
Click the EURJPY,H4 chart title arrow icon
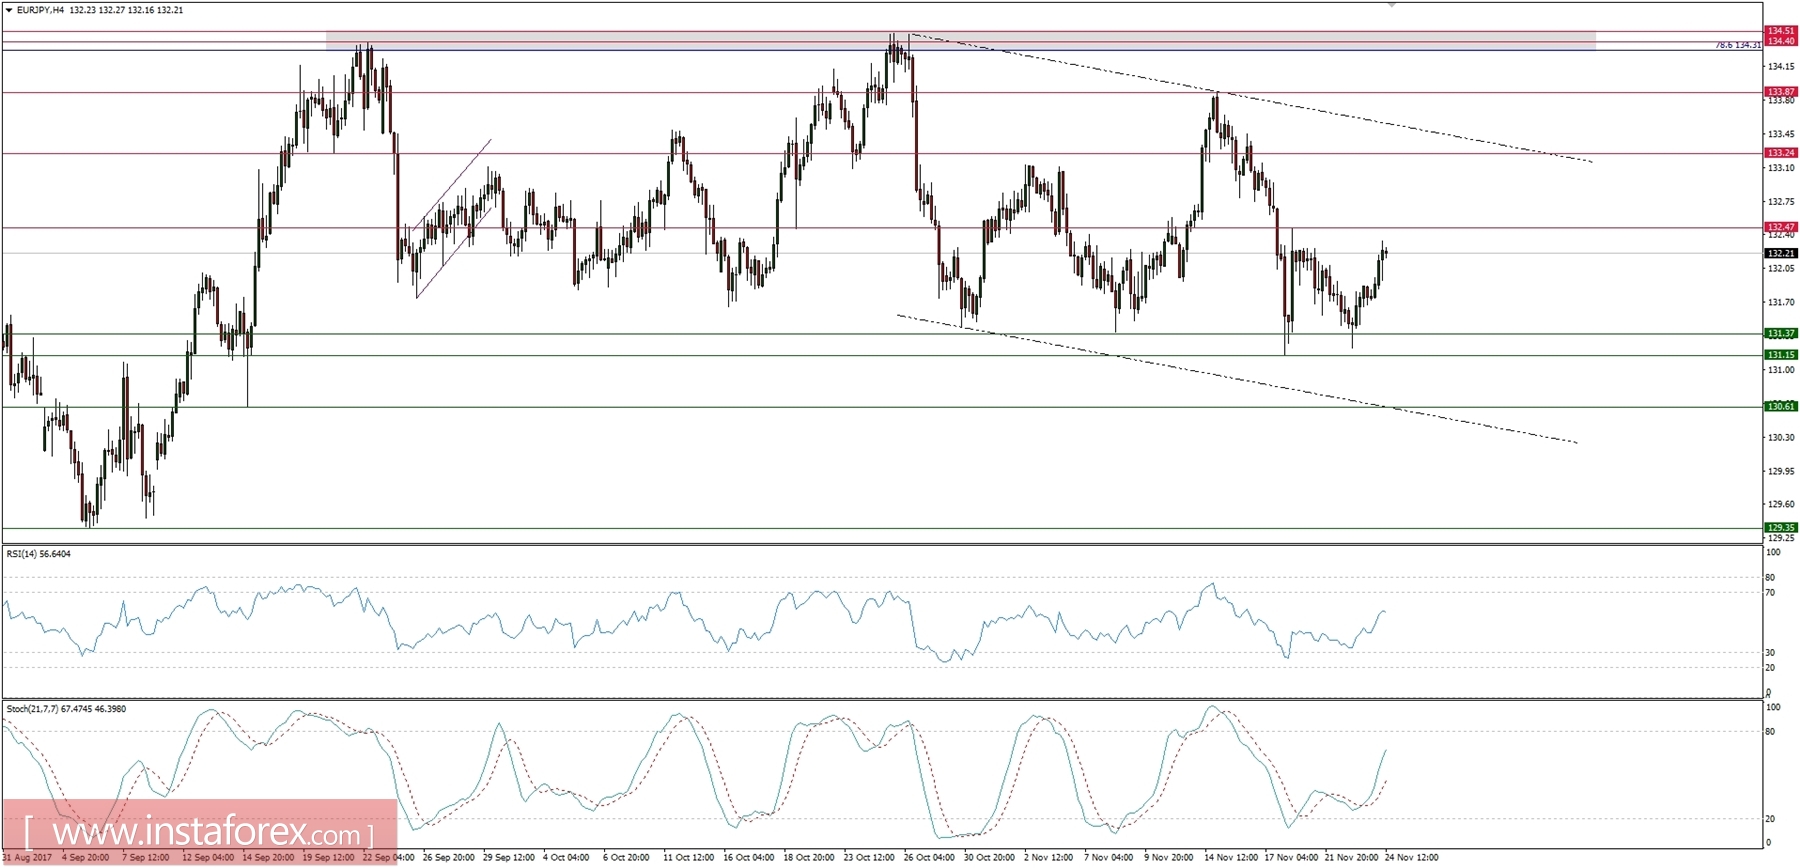tap(9, 10)
